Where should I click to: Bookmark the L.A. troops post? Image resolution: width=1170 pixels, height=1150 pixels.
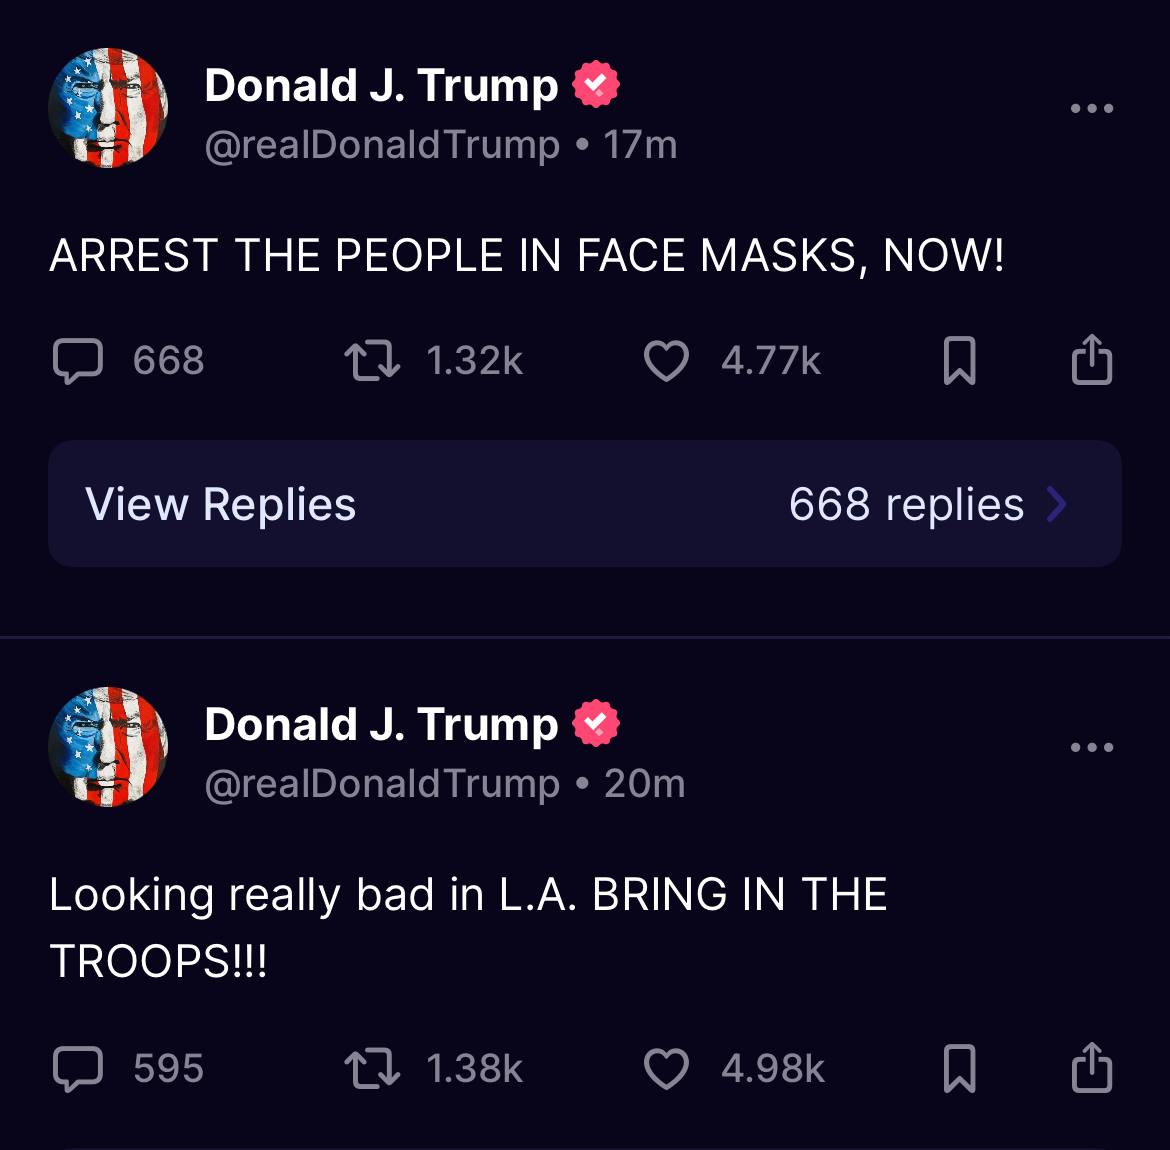tap(960, 1069)
